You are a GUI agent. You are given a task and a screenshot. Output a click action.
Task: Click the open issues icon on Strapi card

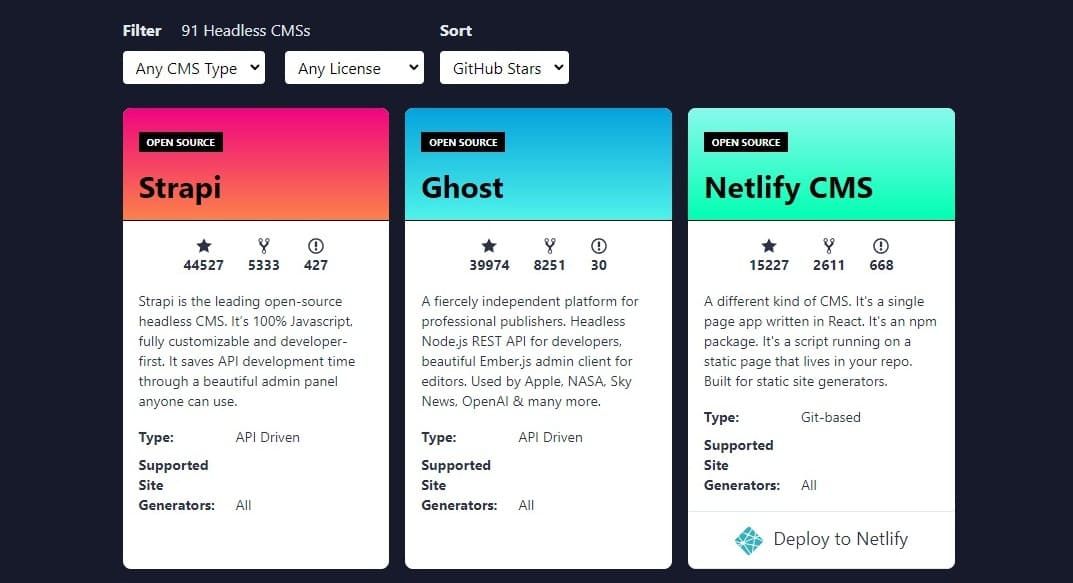pyautogui.click(x=316, y=246)
